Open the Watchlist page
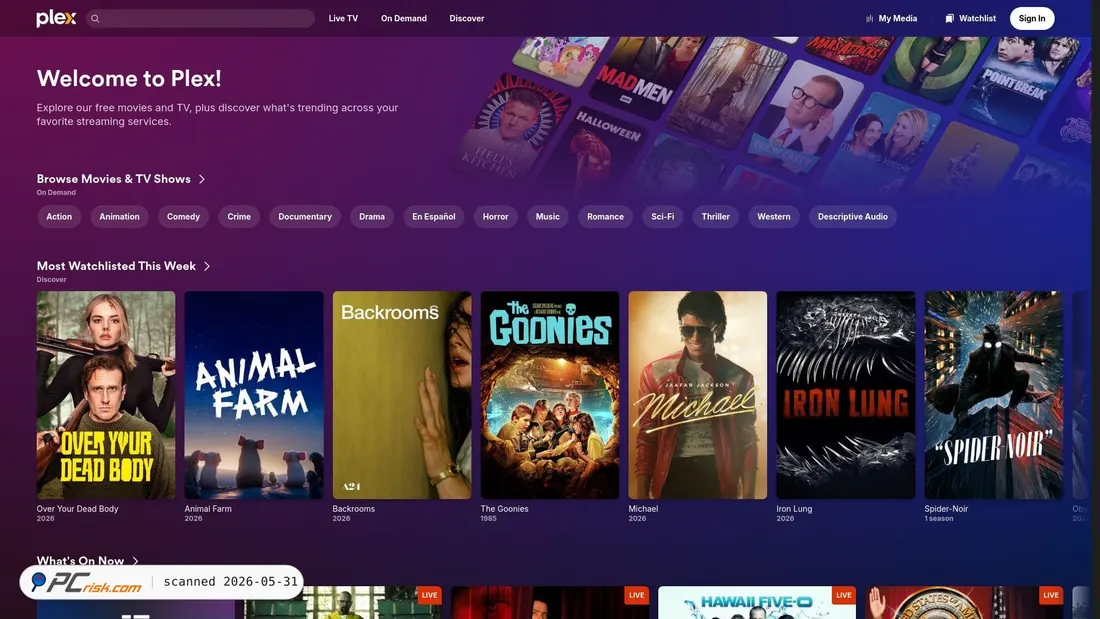Image resolution: width=1100 pixels, height=619 pixels. coord(971,19)
